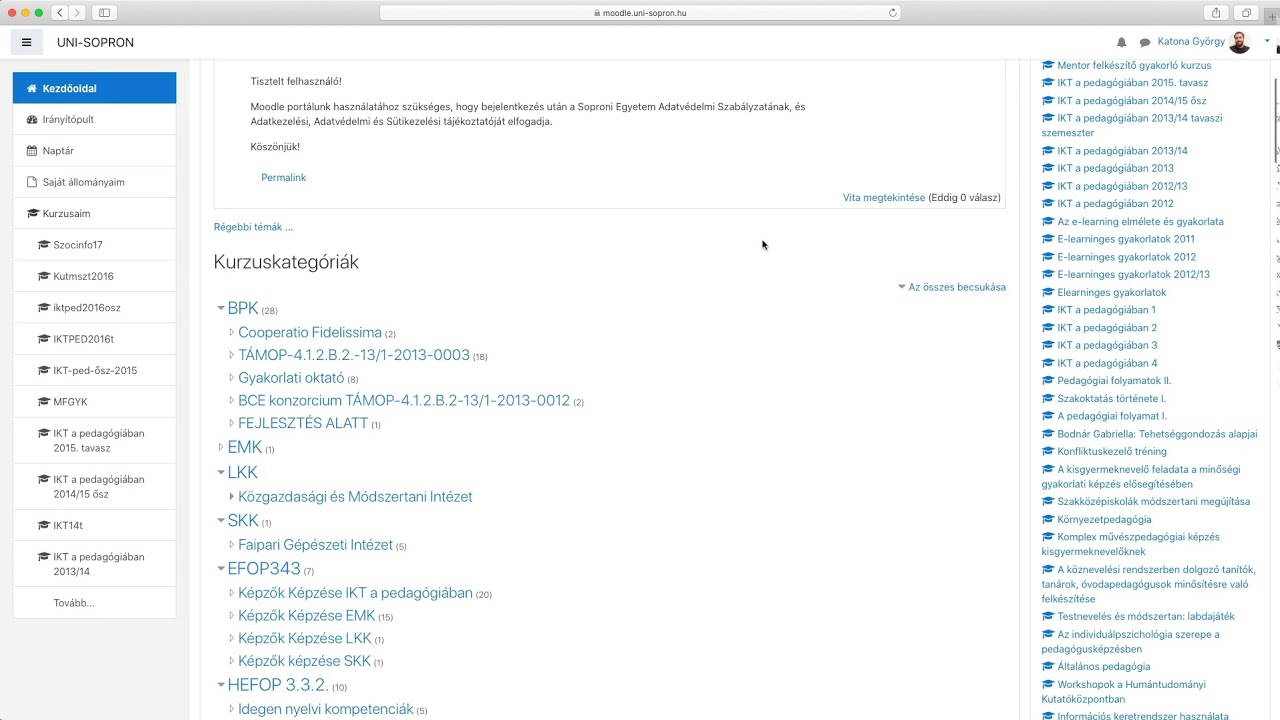The image size is (1280, 720).
Task: Reload the page in address bar
Action: (893, 13)
